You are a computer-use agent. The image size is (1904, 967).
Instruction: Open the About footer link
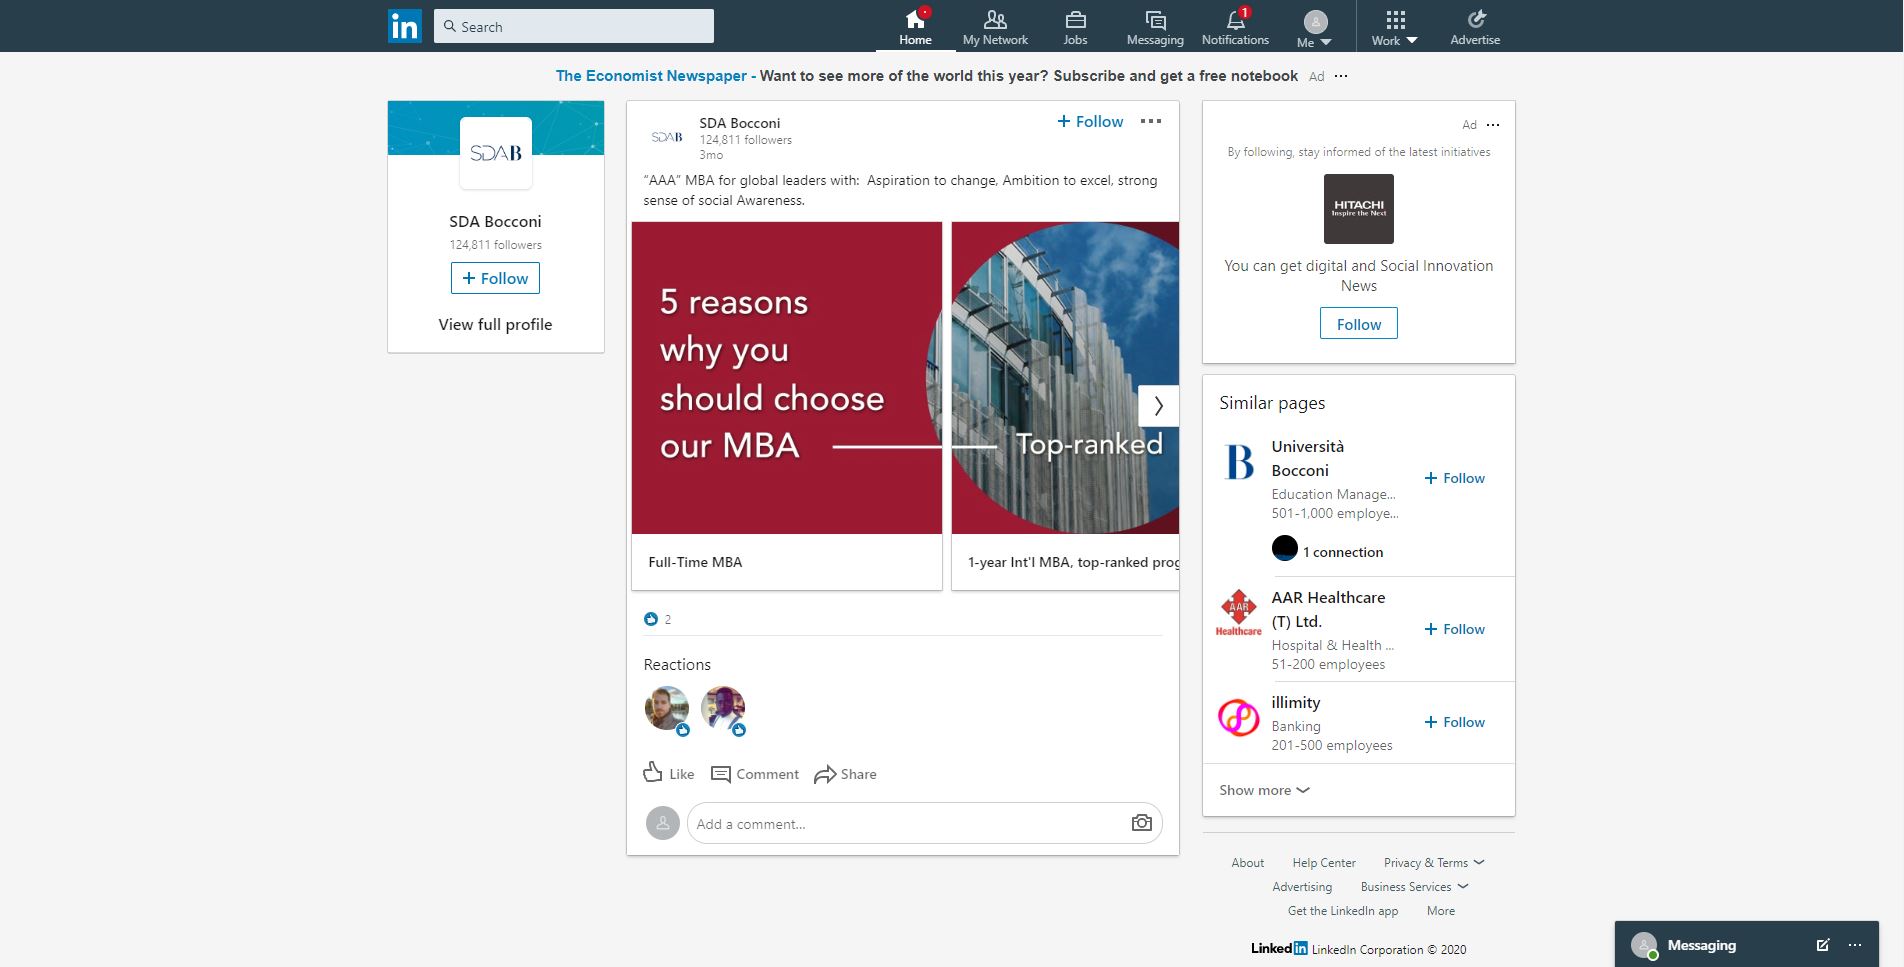coord(1247,863)
